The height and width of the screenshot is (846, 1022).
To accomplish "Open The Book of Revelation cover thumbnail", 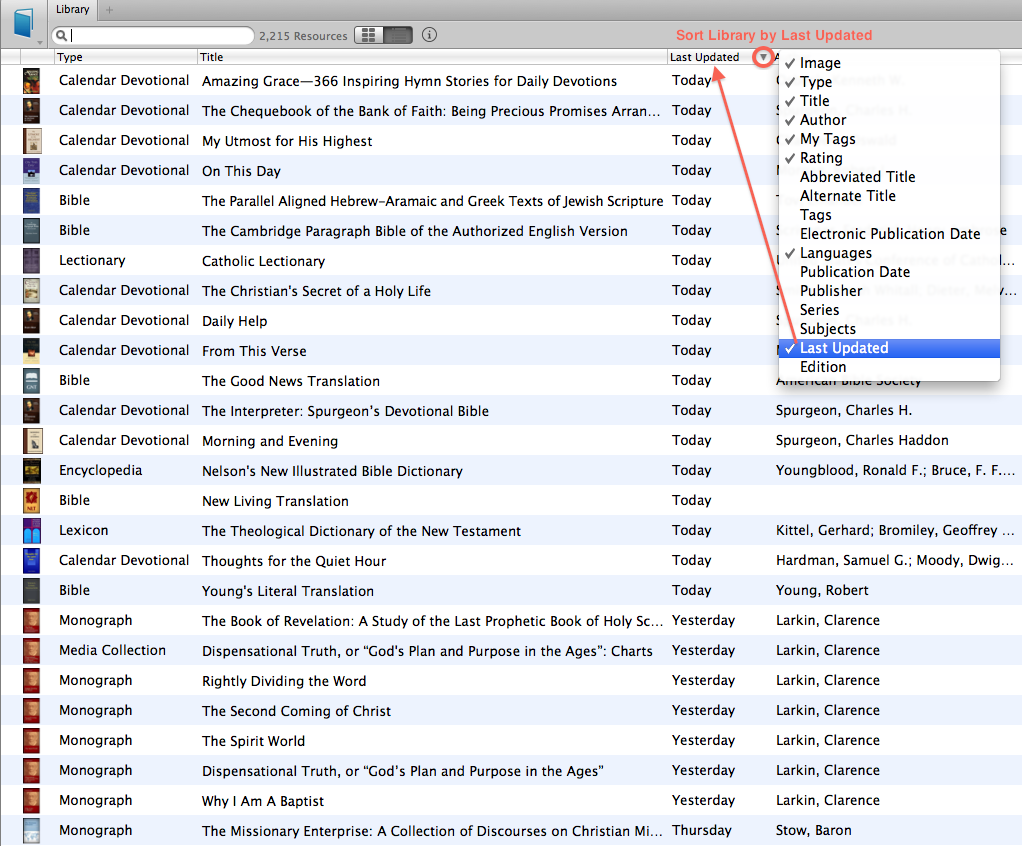I will tap(31, 620).
